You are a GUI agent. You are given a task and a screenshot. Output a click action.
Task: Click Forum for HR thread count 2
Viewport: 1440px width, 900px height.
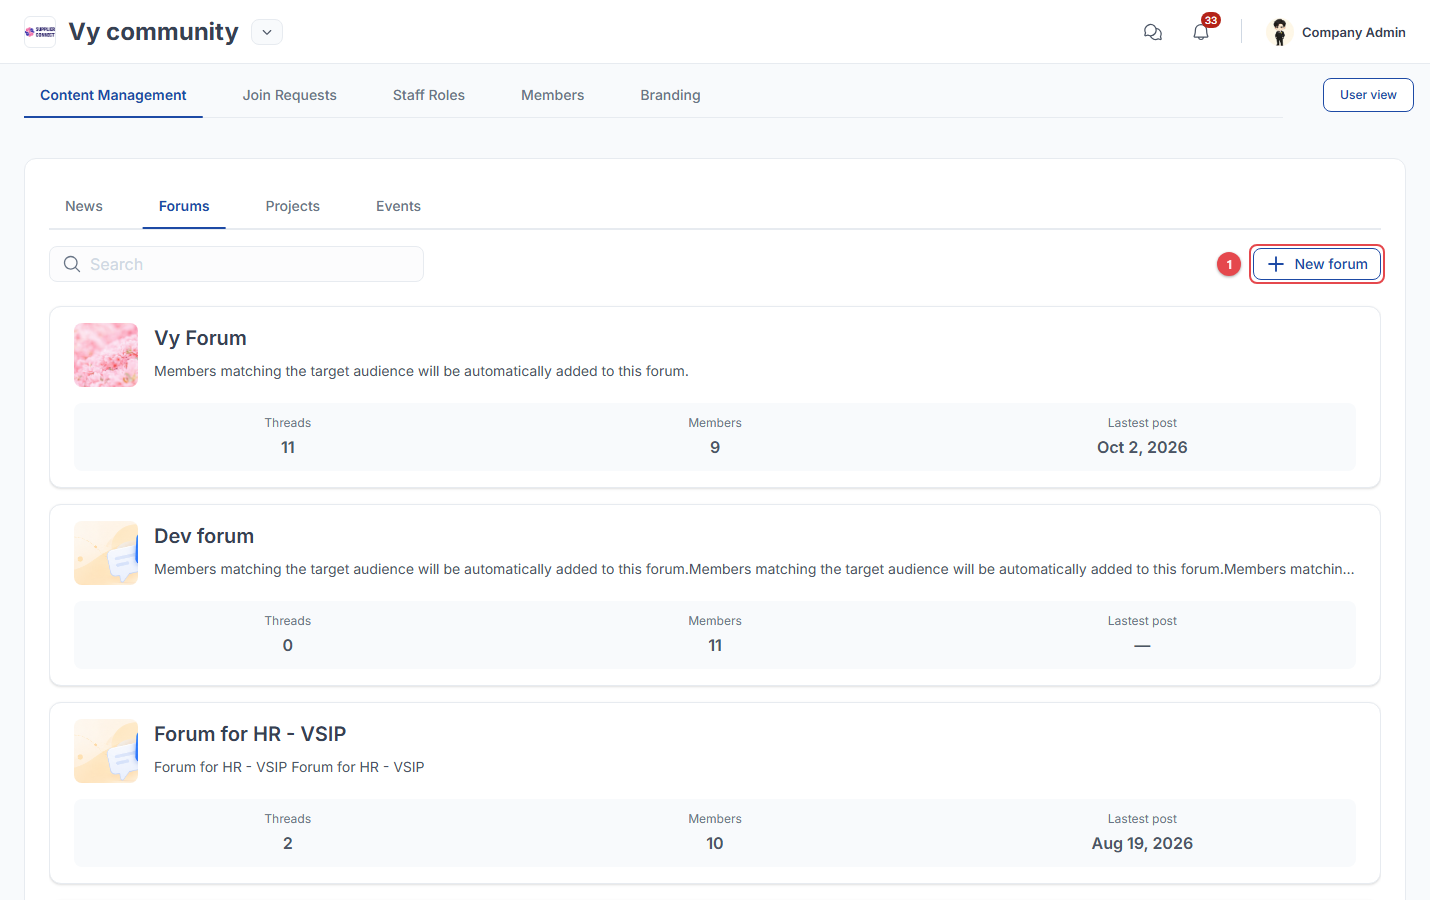coord(288,843)
